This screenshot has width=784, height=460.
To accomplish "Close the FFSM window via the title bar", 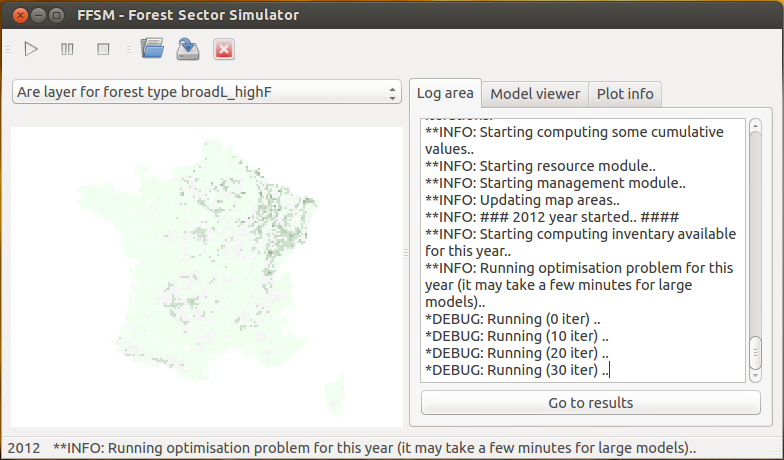I will point(20,16).
